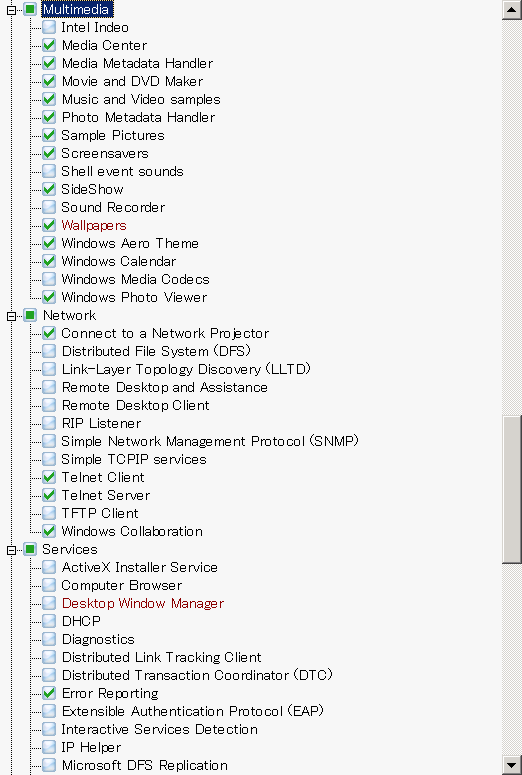Uncheck Windows Aero Theme checkbox
This screenshot has width=522, height=775.
tap(49, 243)
